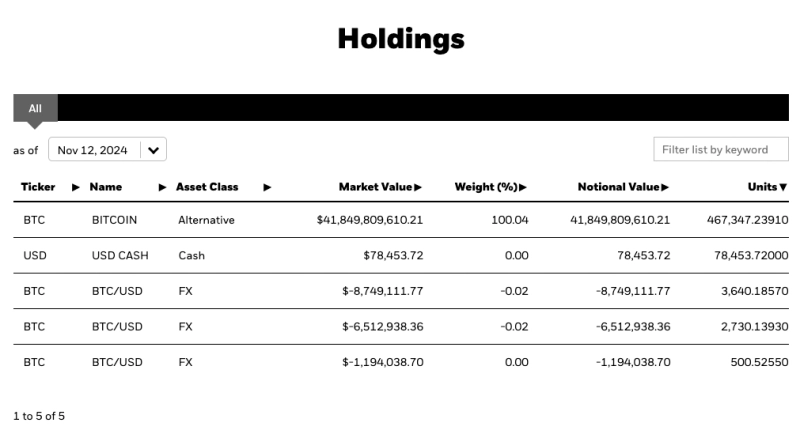Select the BITCOIN holding row name

tap(114, 219)
